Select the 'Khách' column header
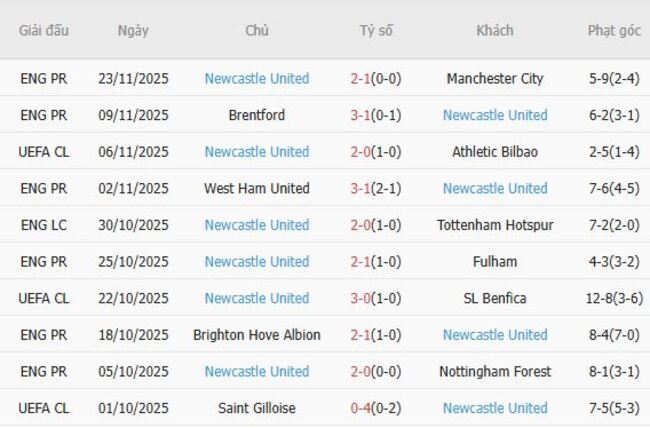Image resolution: width=650 pixels, height=428 pixels. tap(495, 30)
